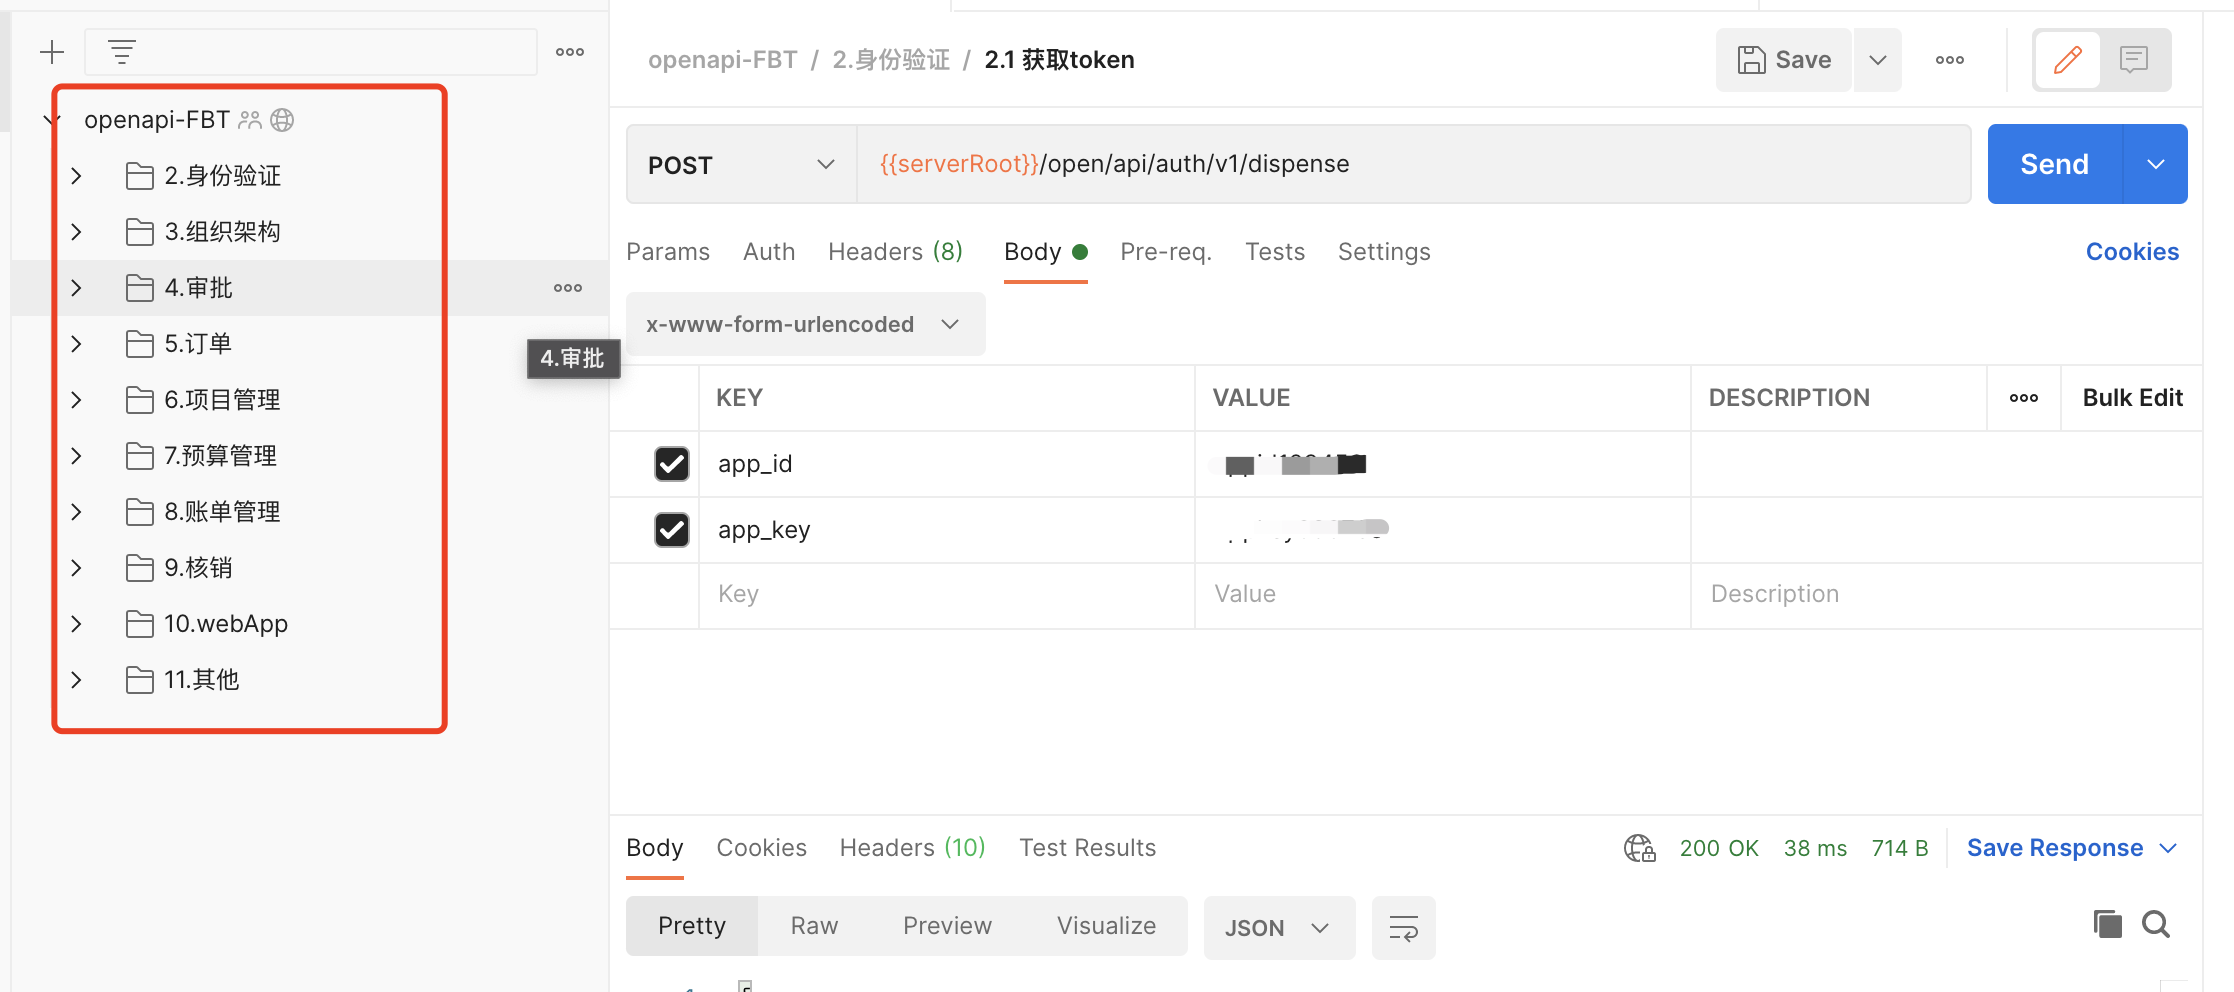Uncheck the app_key parameter checkbox
This screenshot has width=2234, height=992.
(672, 530)
